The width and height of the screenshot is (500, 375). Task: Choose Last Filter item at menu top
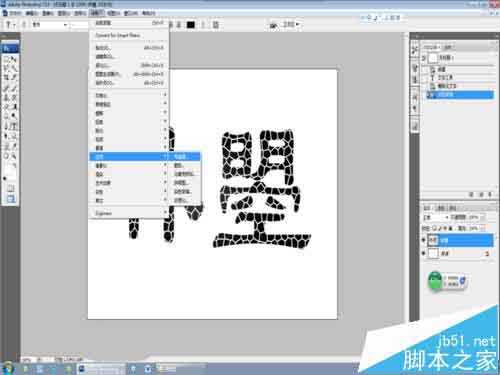click(129, 23)
